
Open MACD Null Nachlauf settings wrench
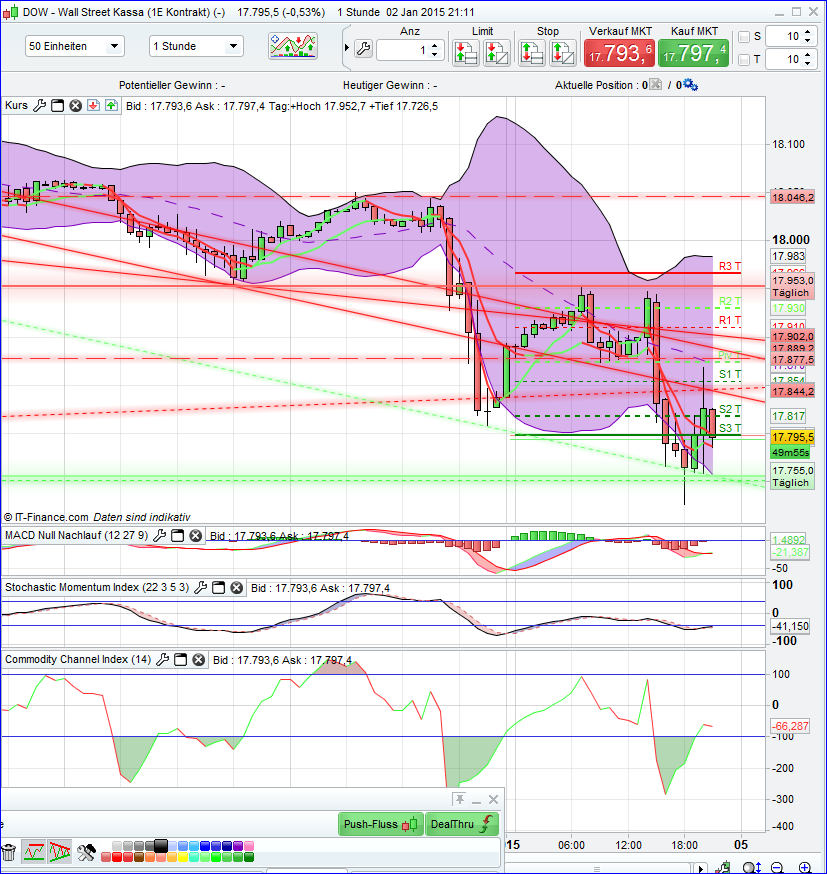click(160, 536)
